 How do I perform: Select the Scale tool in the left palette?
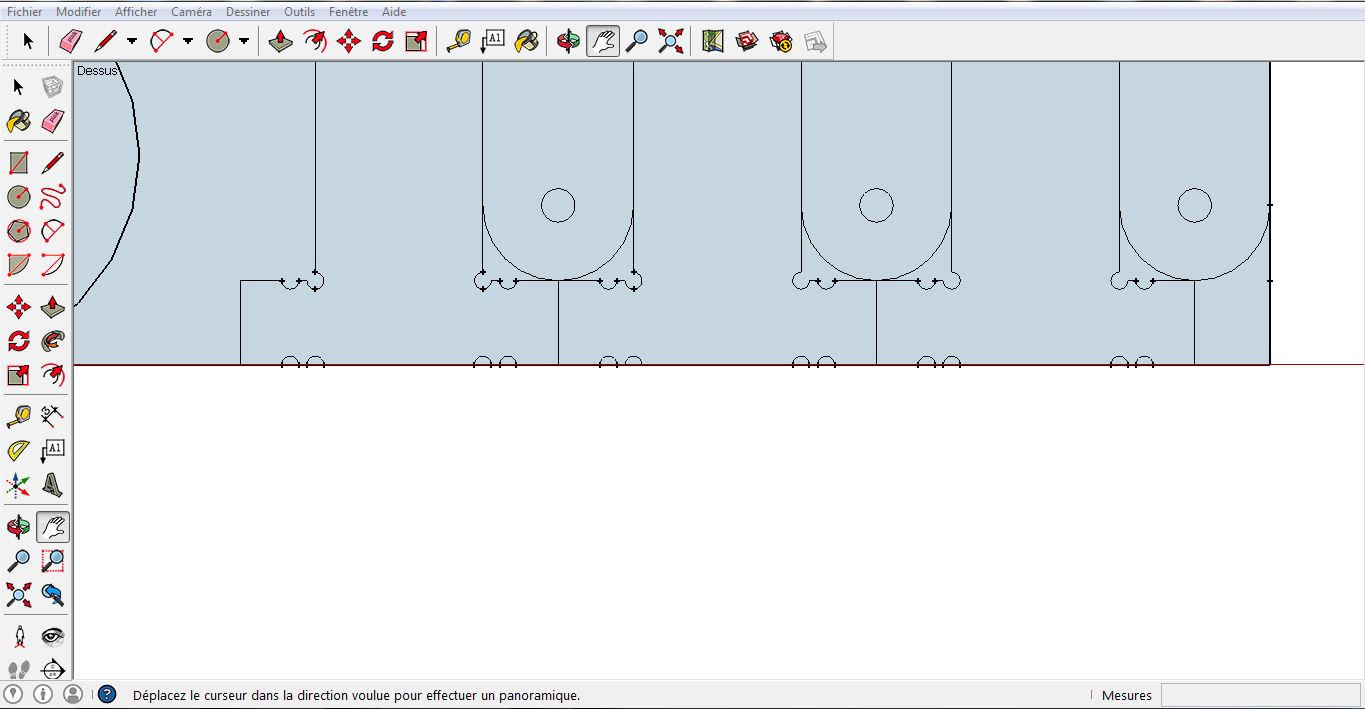click(19, 375)
